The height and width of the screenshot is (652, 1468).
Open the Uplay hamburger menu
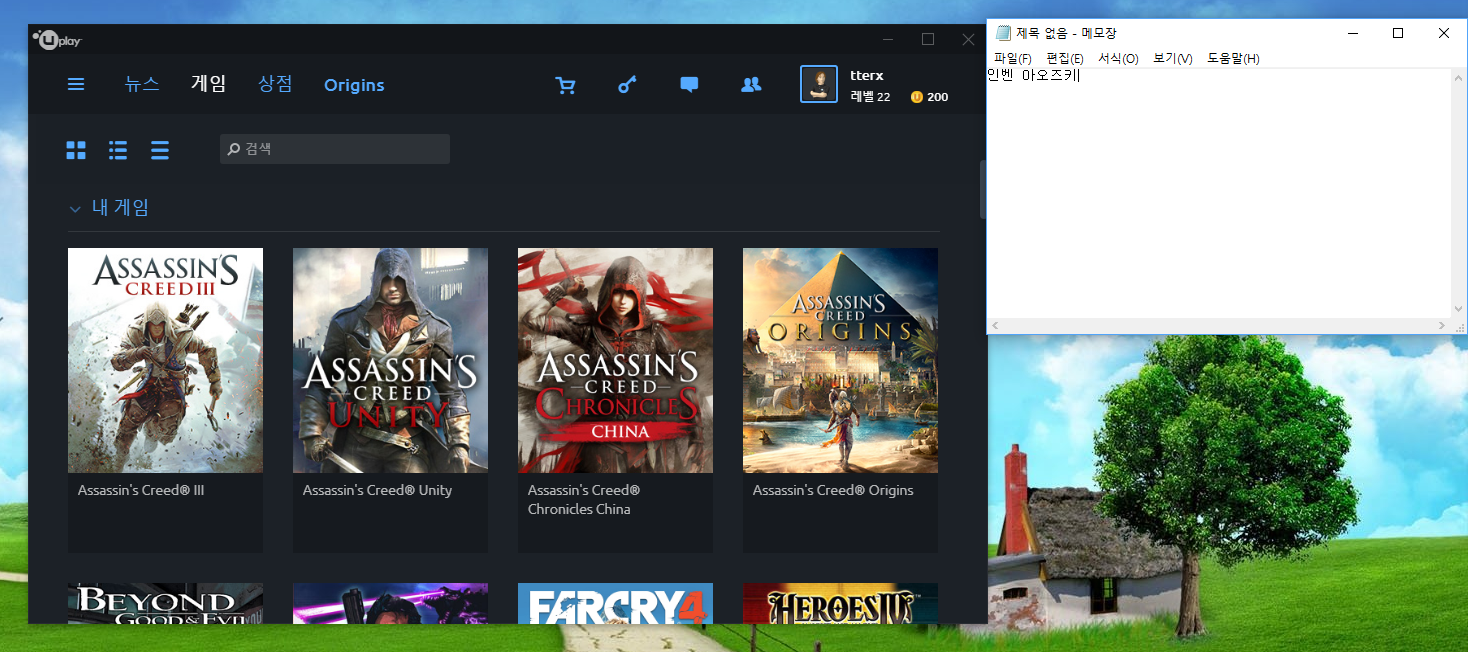click(x=76, y=85)
